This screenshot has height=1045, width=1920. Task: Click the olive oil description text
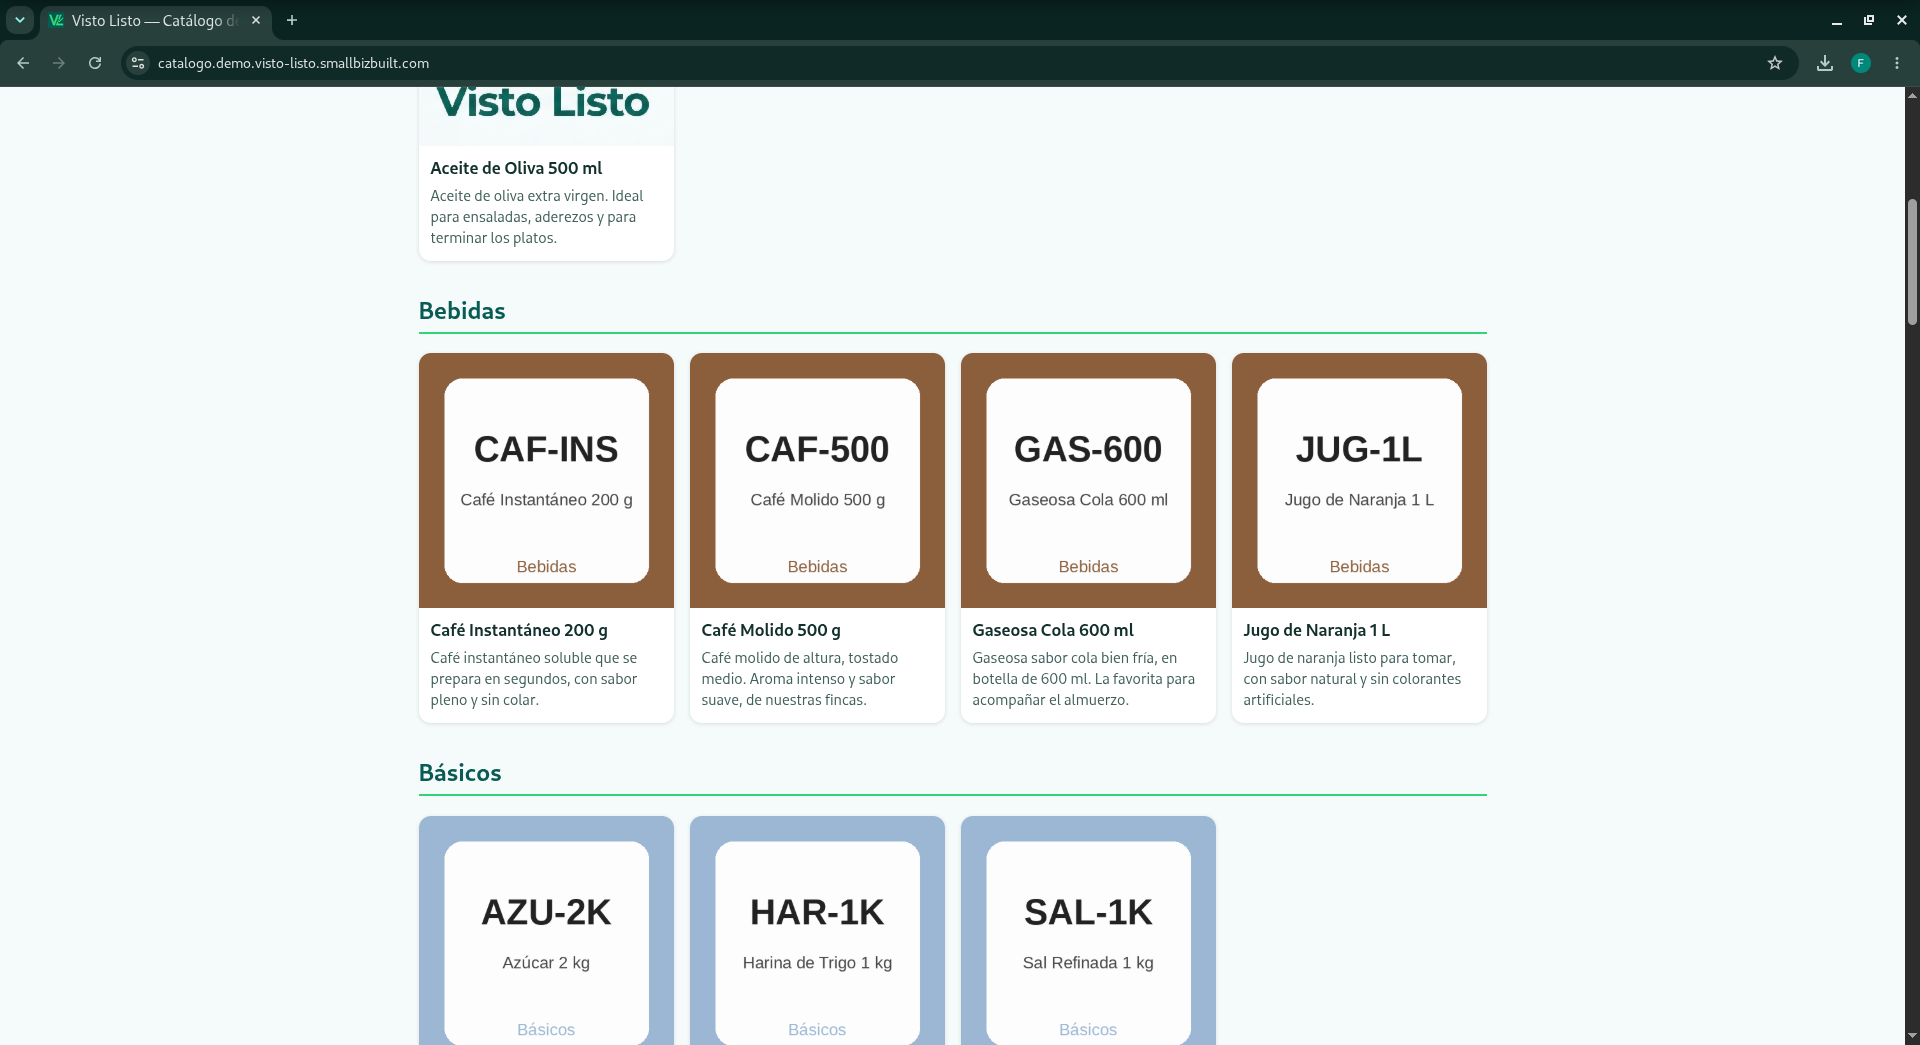[537, 217]
